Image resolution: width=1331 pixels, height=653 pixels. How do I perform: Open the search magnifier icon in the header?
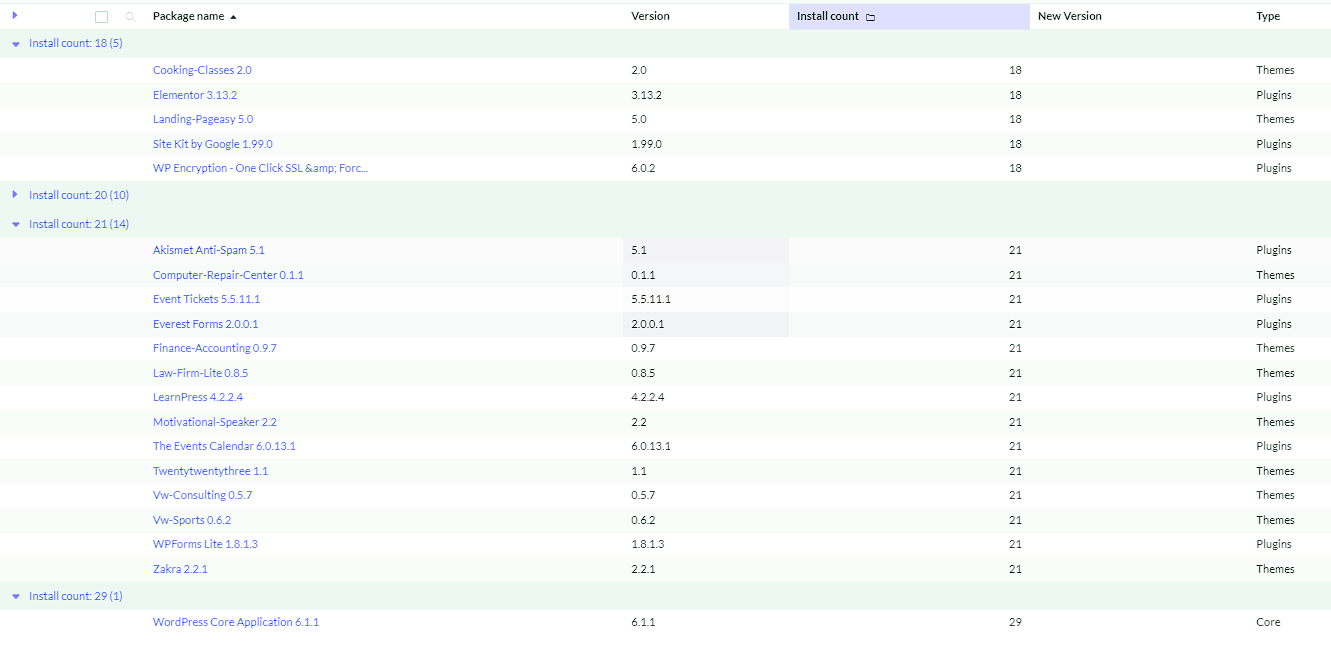(x=130, y=17)
